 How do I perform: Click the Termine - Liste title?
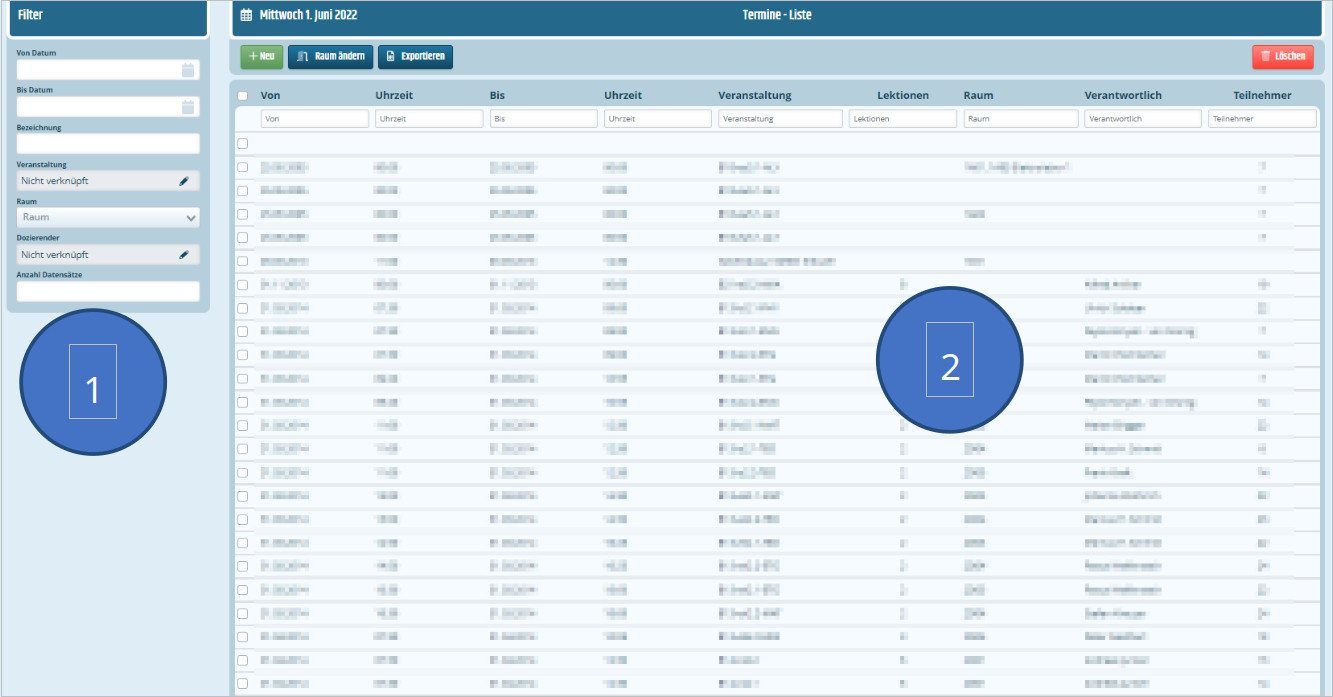777,15
